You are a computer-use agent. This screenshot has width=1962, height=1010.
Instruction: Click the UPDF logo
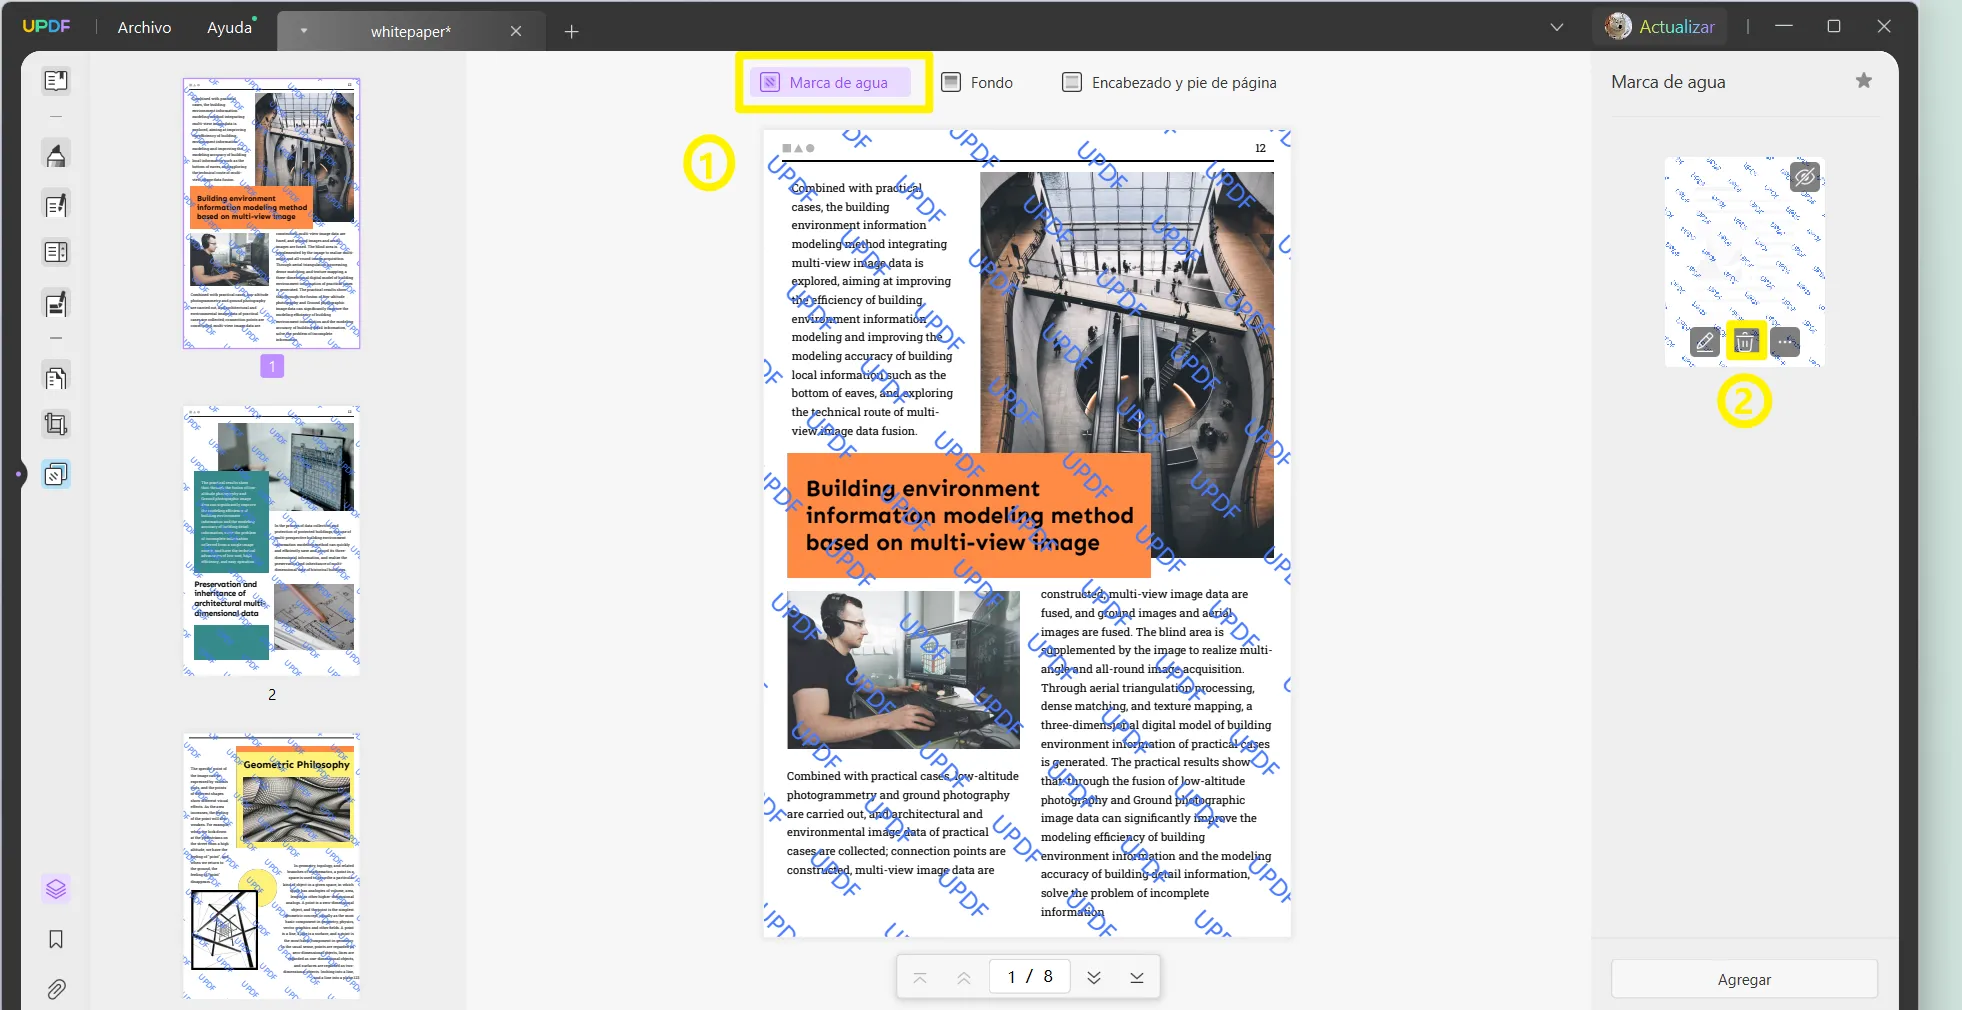point(46,27)
